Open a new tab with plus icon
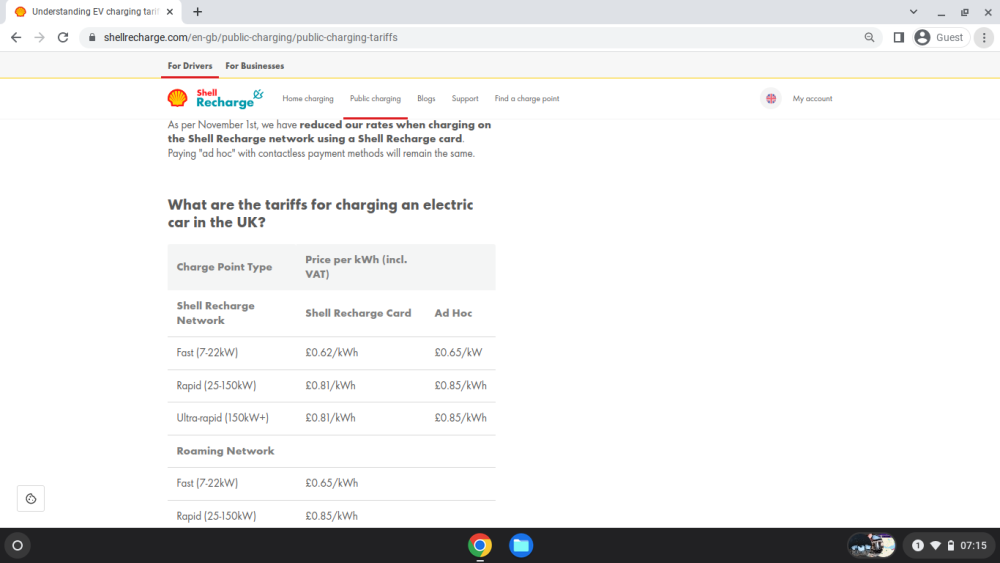 pyautogui.click(x=198, y=11)
